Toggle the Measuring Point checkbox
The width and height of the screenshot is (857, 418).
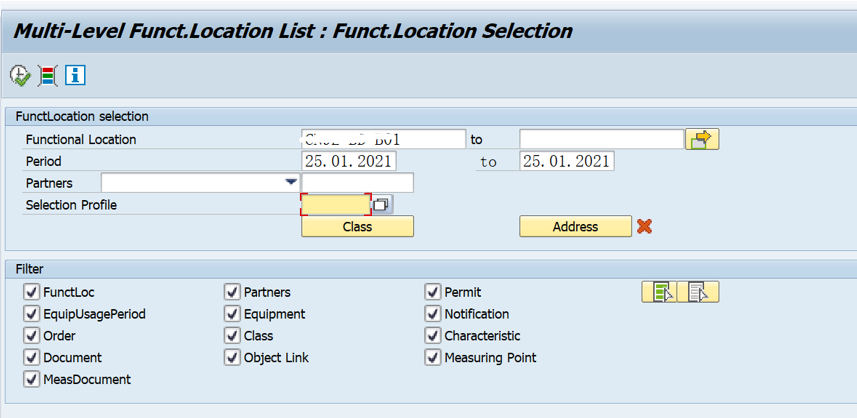pos(433,357)
